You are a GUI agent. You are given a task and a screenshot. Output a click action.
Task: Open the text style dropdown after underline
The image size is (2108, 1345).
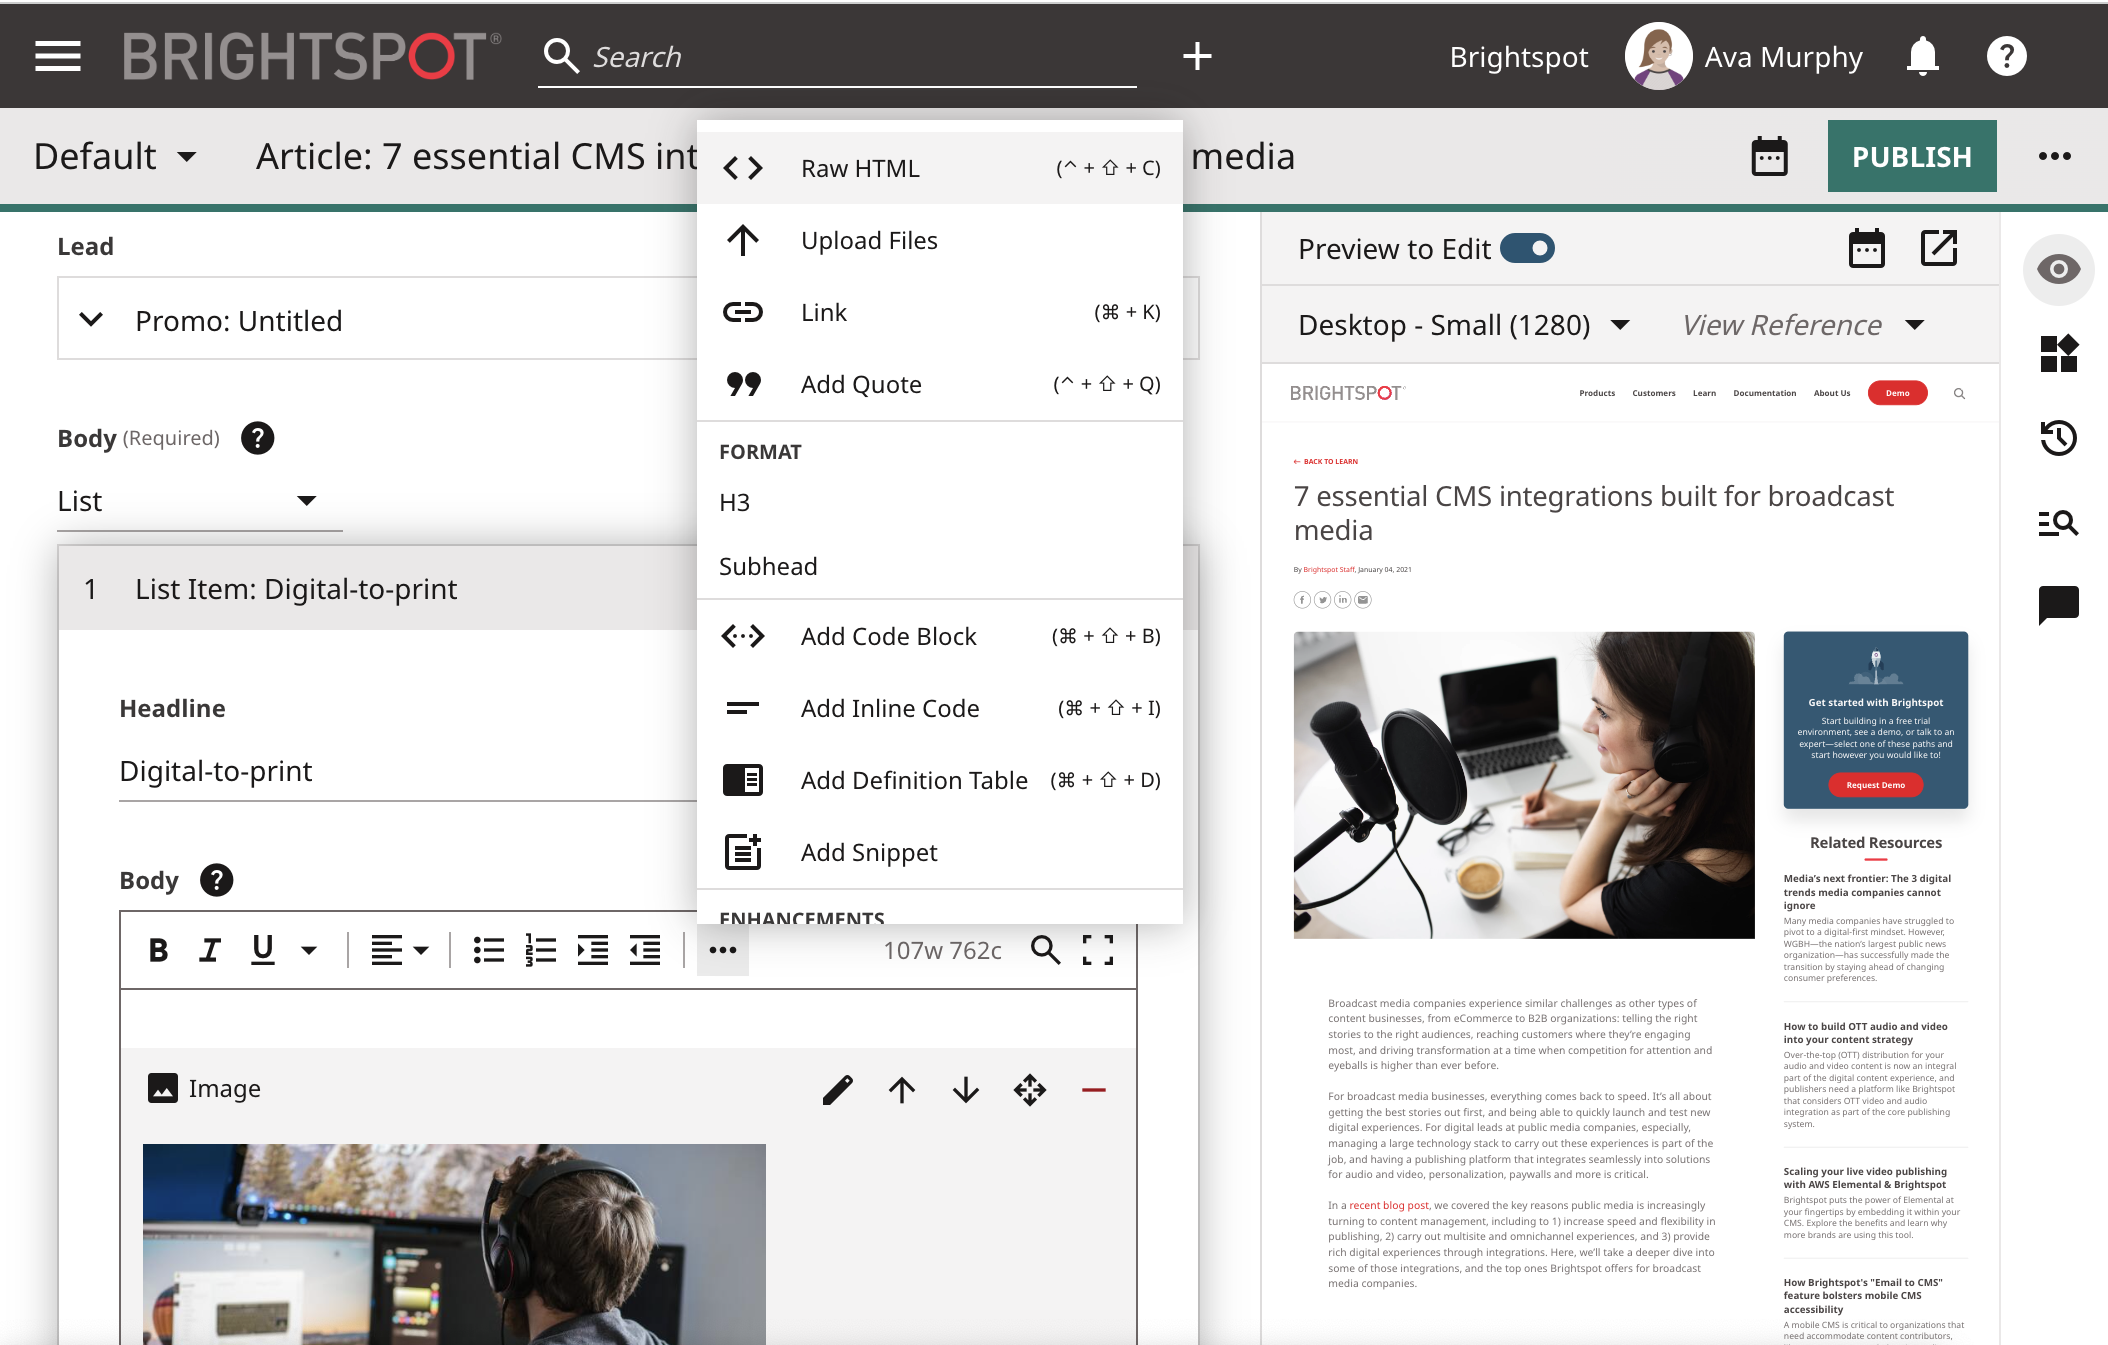pyautogui.click(x=309, y=950)
